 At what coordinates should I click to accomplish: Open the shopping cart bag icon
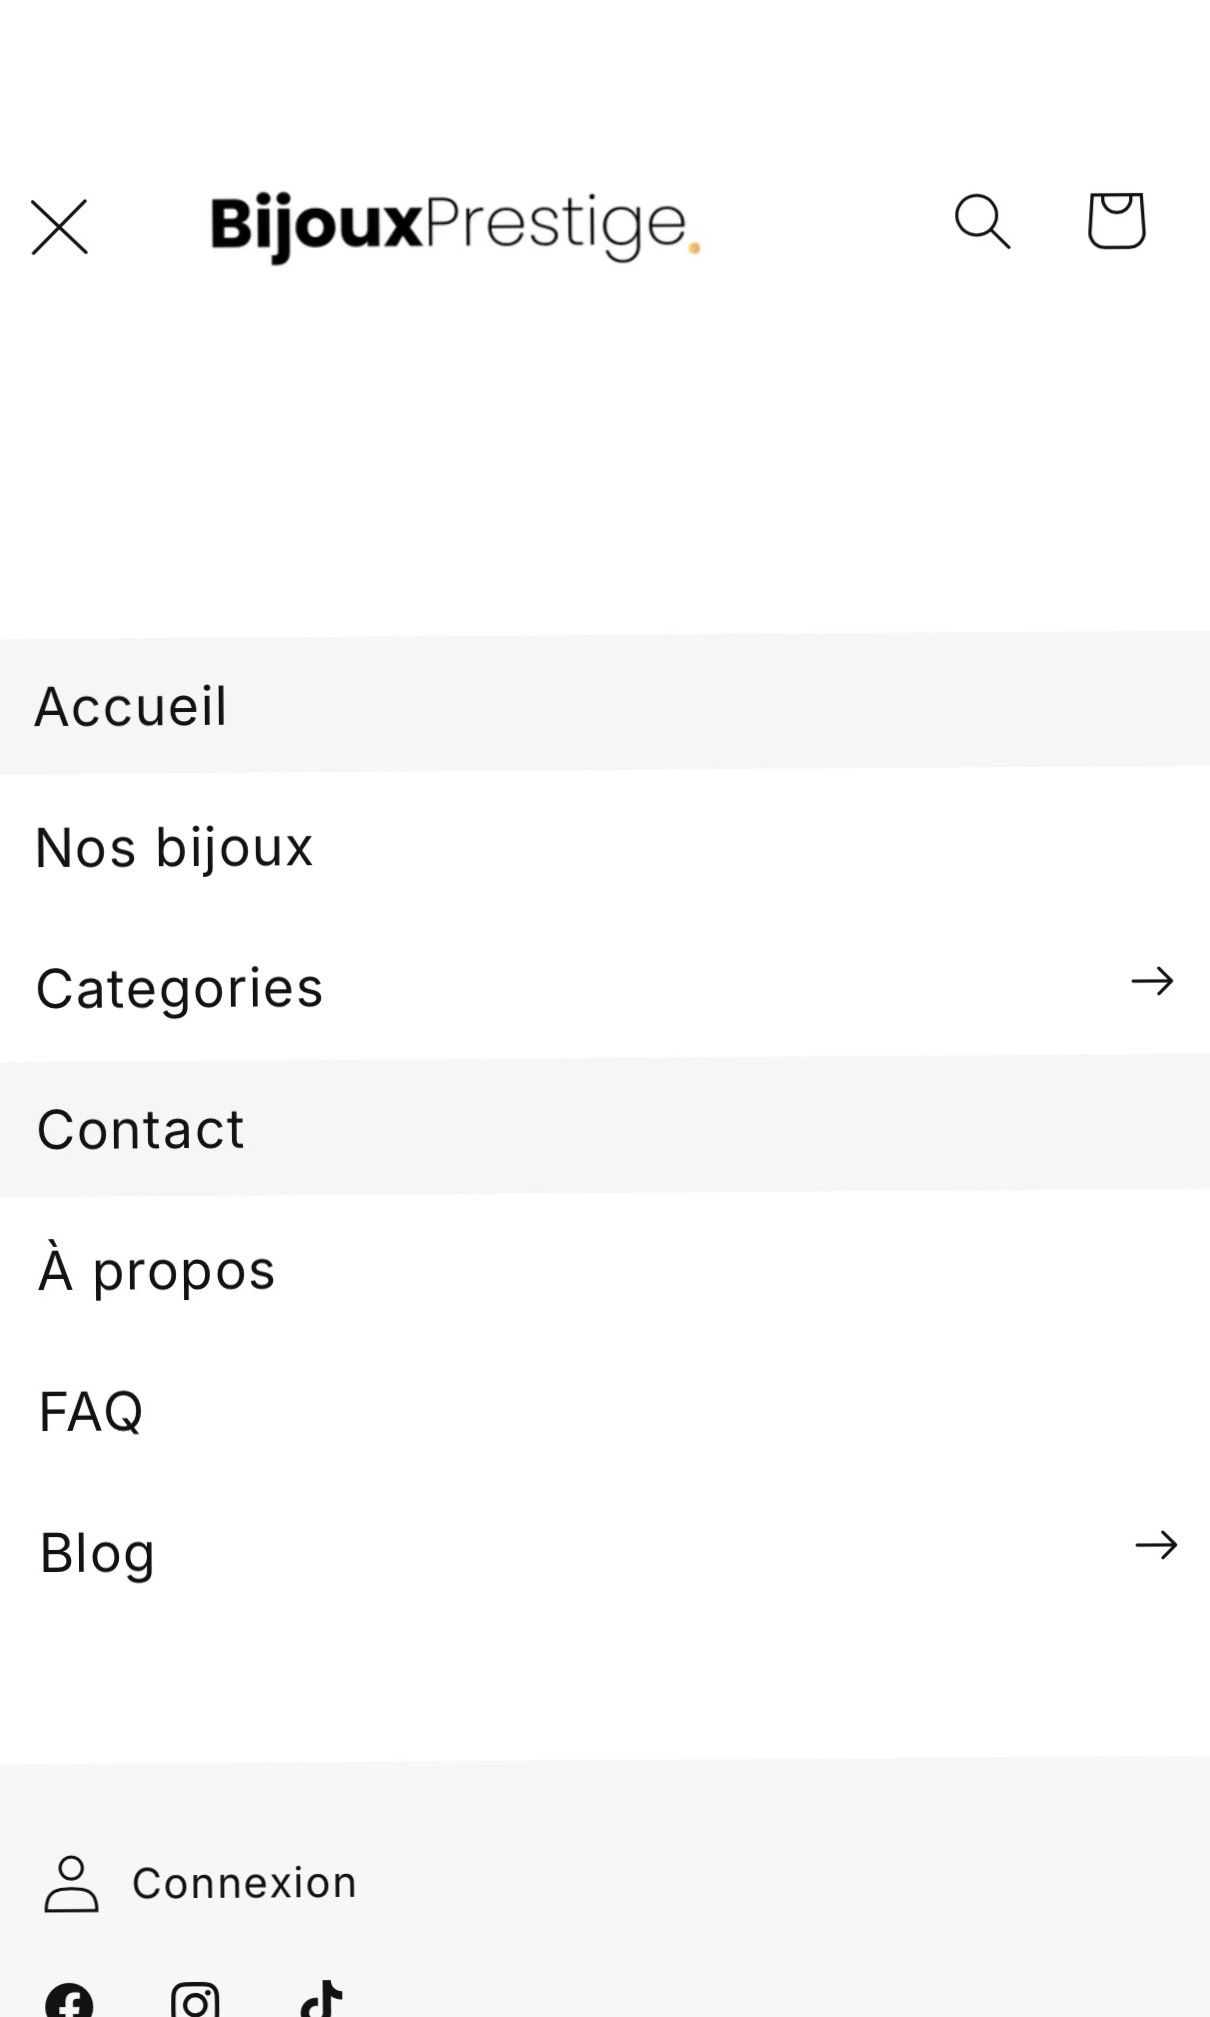(1116, 220)
